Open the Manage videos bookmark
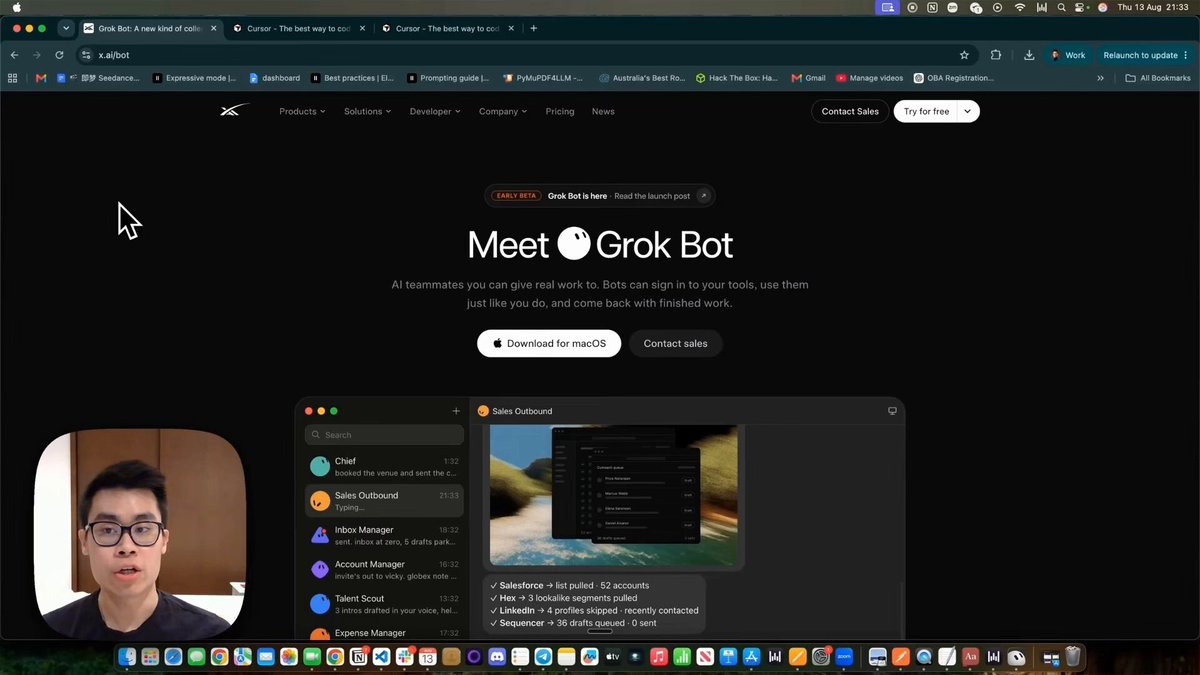1200x675 pixels. coord(869,78)
